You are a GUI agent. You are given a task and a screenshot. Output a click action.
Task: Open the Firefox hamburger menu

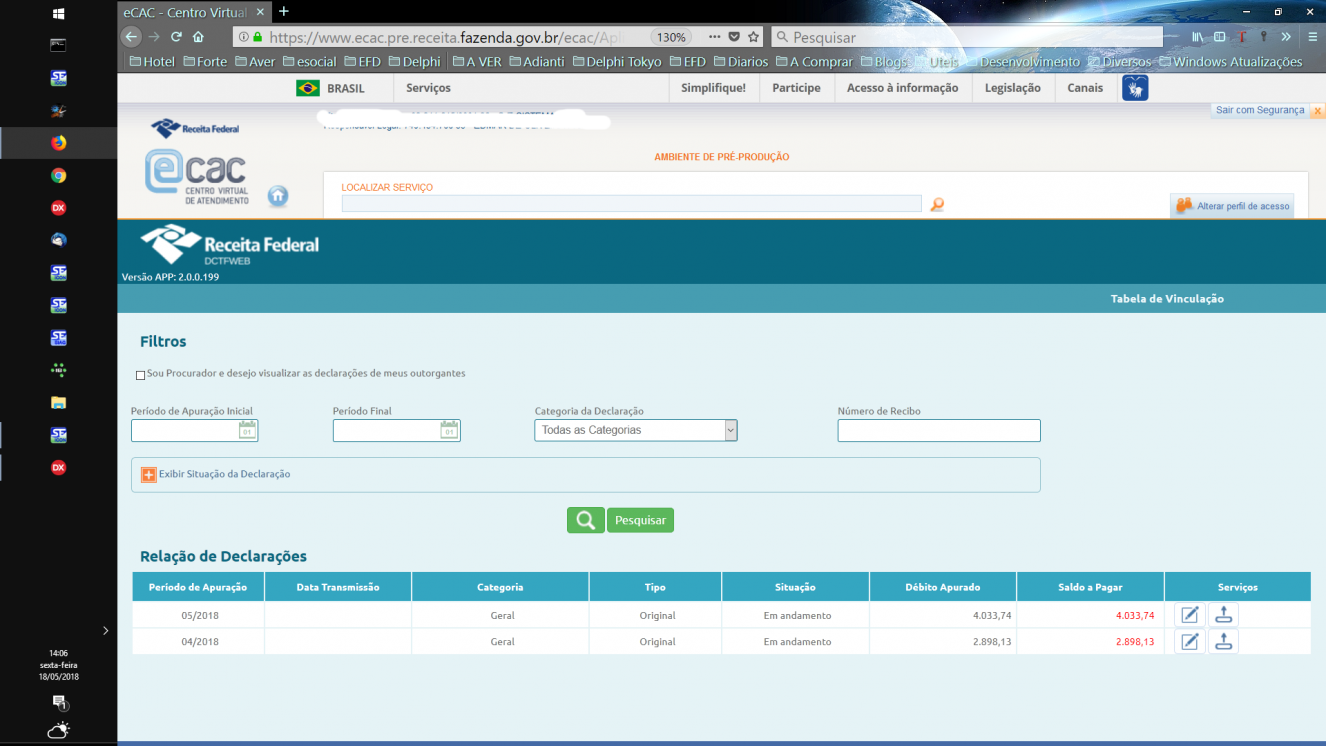click(1312, 37)
